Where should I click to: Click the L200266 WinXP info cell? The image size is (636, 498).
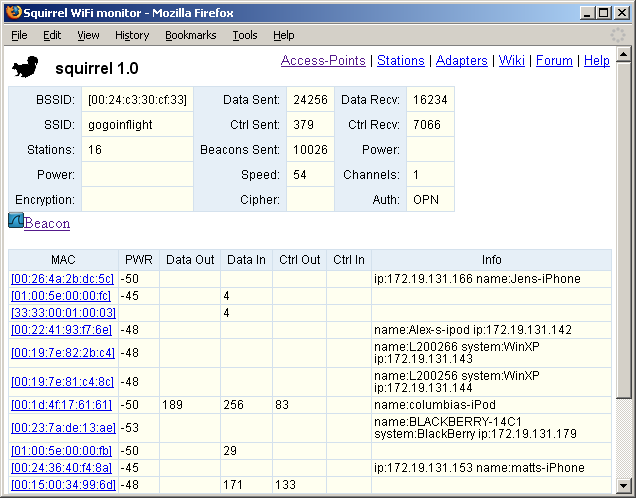[x=491, y=353]
